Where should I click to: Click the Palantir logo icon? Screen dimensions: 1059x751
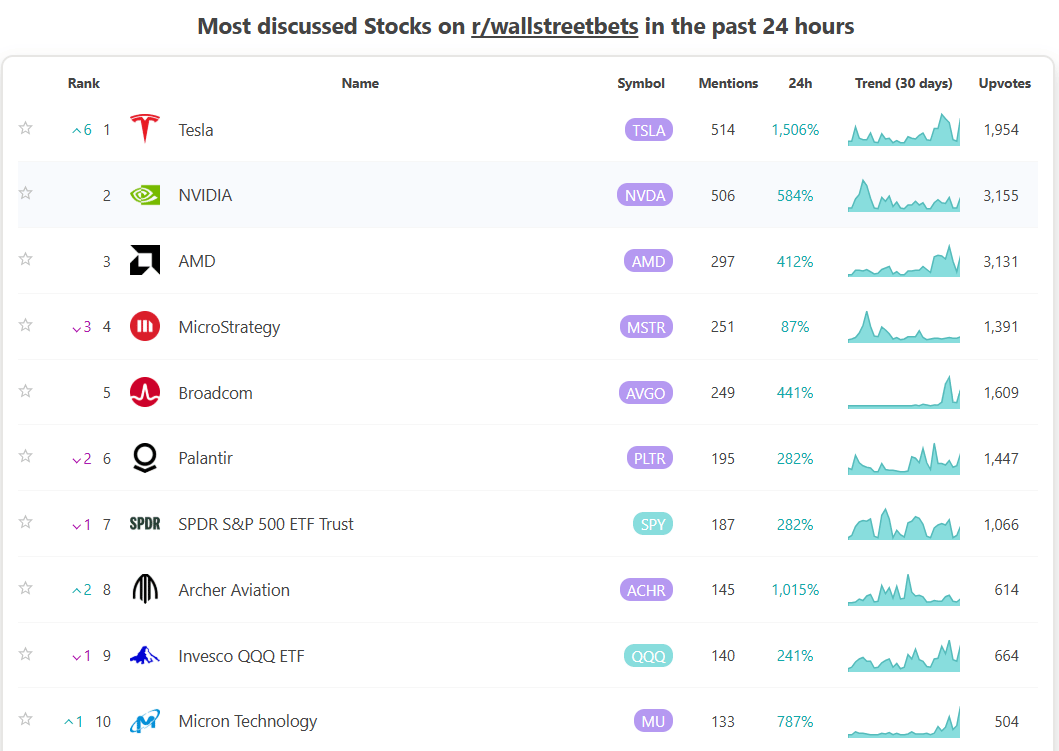point(145,458)
